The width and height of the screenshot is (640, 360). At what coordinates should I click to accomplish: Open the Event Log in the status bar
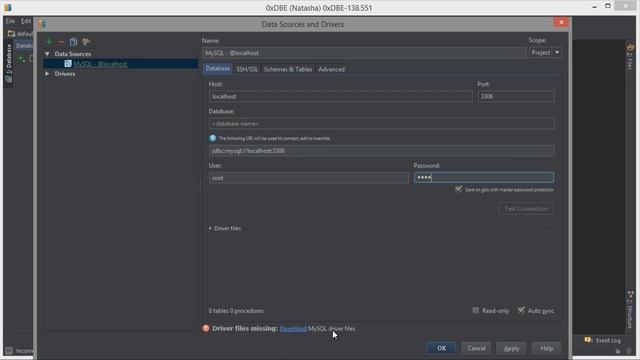(603, 340)
